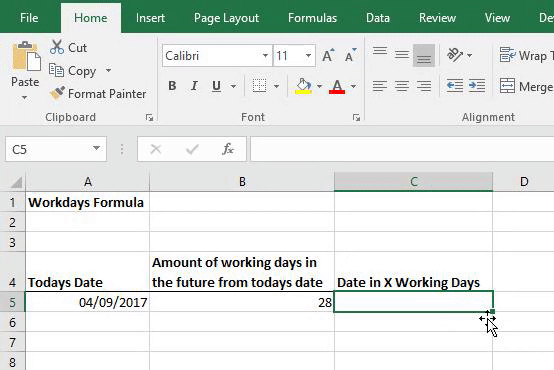Increase font size with large A
Viewport: 554px width, 370px height.
click(328, 55)
